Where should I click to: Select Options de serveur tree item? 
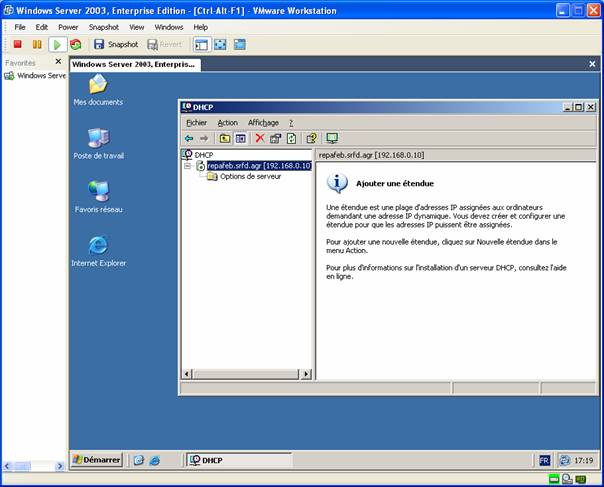pos(250,176)
